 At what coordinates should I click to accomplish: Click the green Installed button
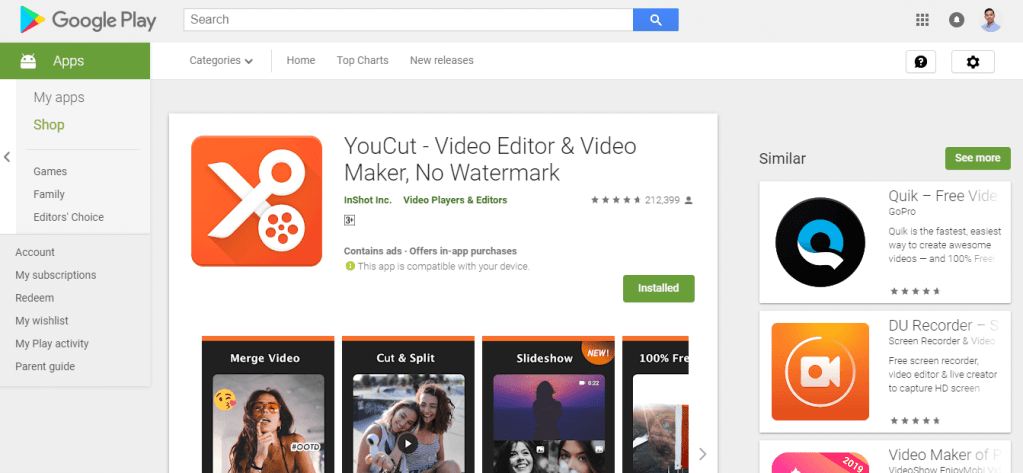658,288
